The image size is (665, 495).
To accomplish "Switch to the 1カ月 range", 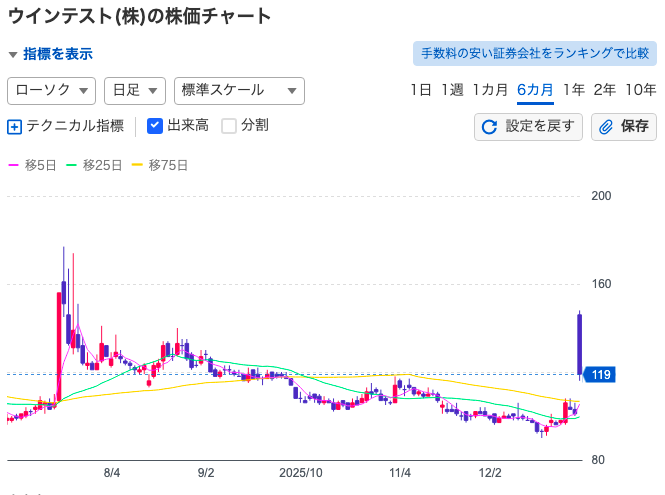I will click(x=490, y=90).
